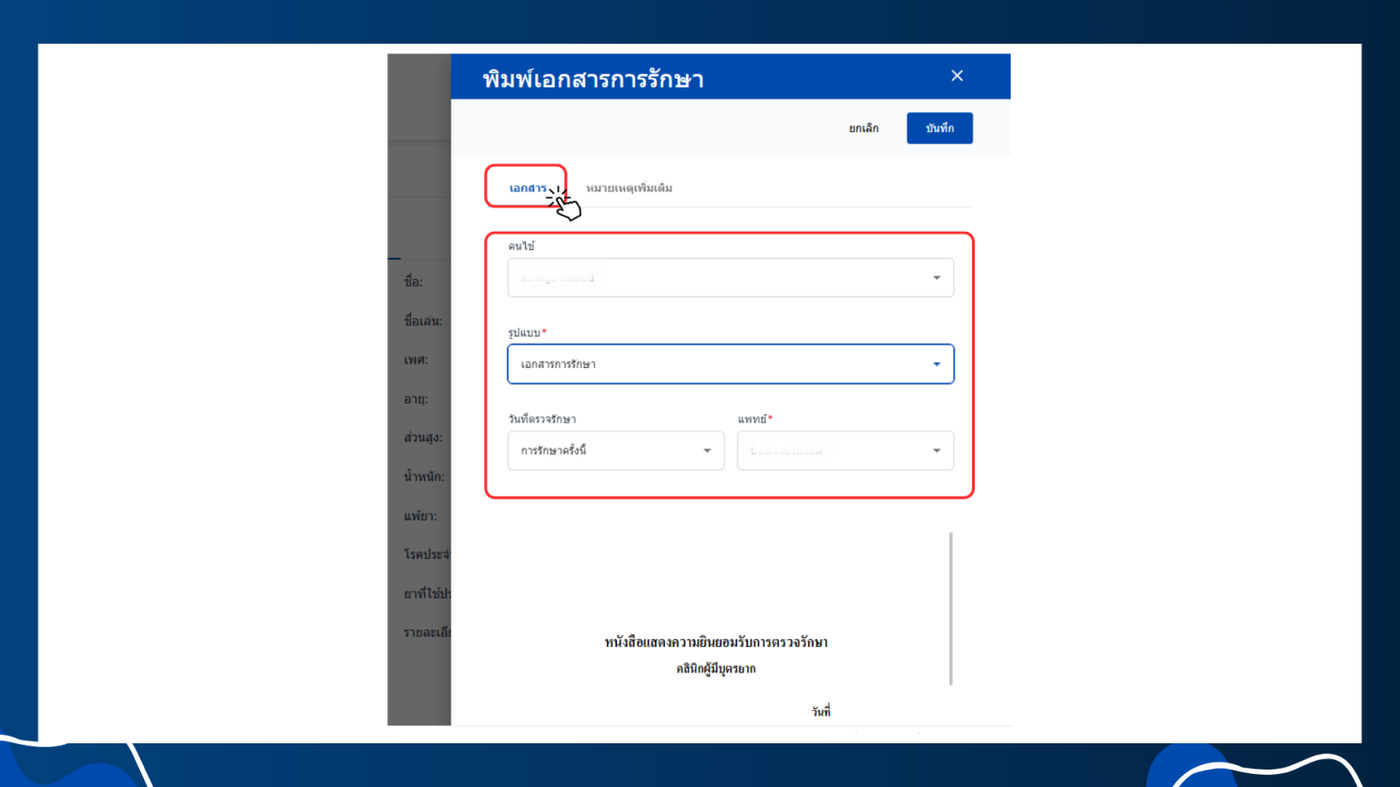Screen dimensions: 1400x787
Task: Click the แพทย์ dropdown arrow
Action: (x=937, y=451)
